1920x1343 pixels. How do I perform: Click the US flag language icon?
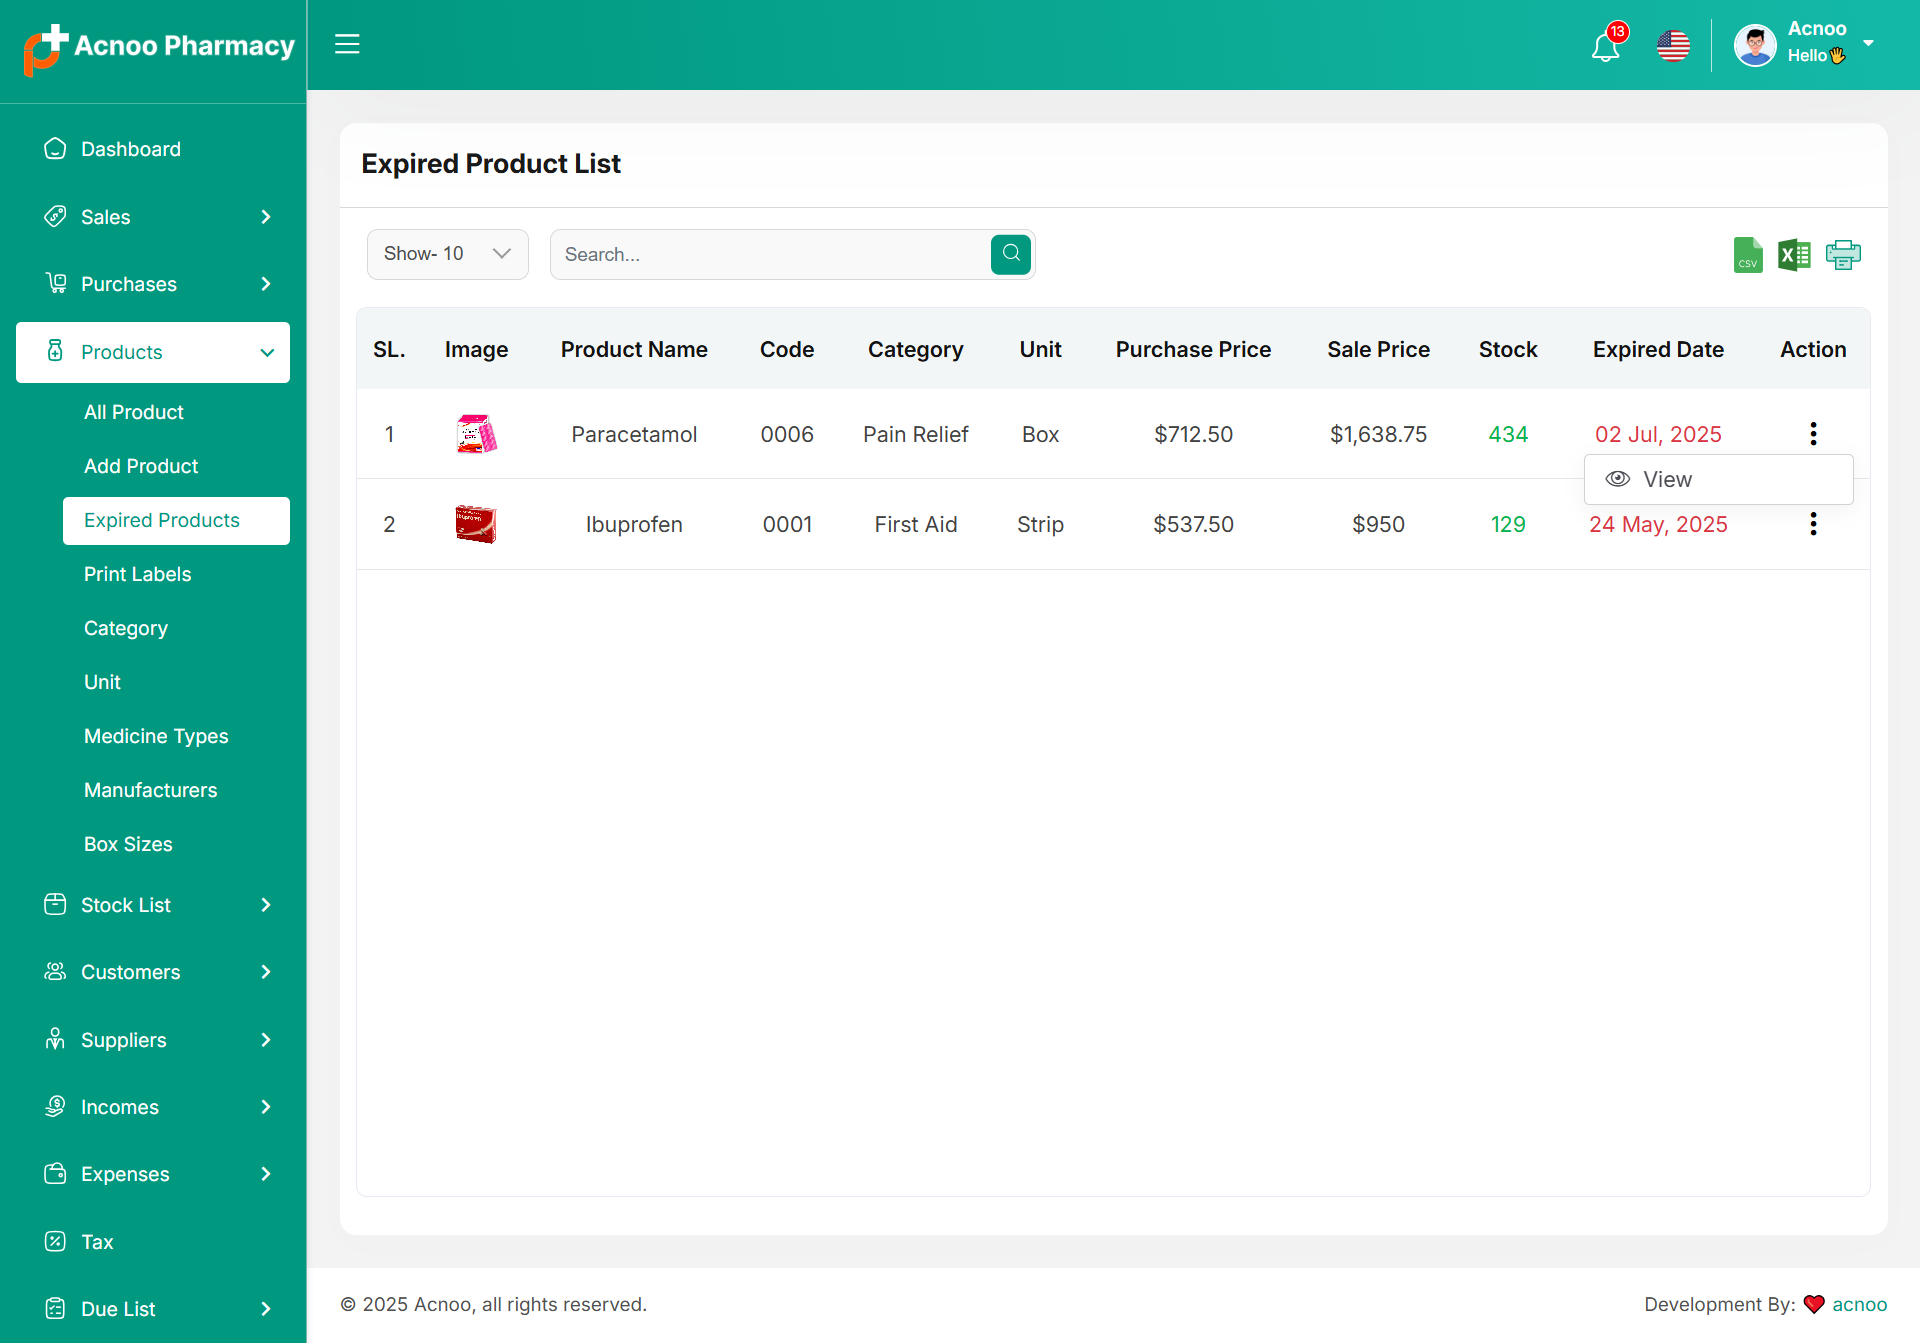point(1673,46)
